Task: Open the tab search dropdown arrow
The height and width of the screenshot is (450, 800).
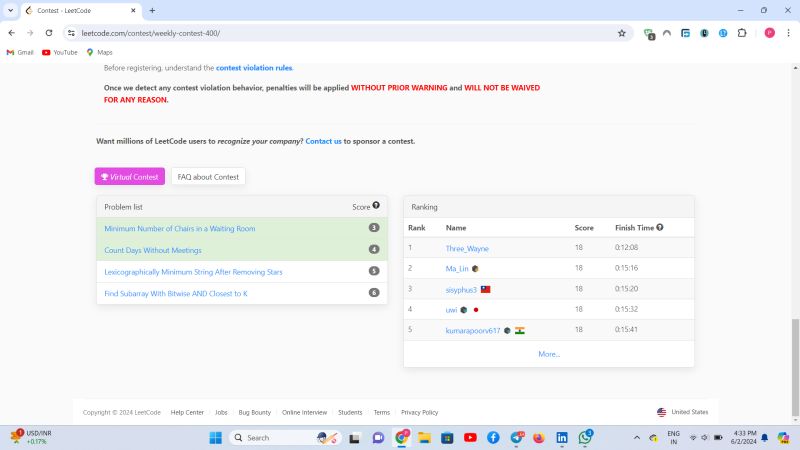Action: coord(10,10)
